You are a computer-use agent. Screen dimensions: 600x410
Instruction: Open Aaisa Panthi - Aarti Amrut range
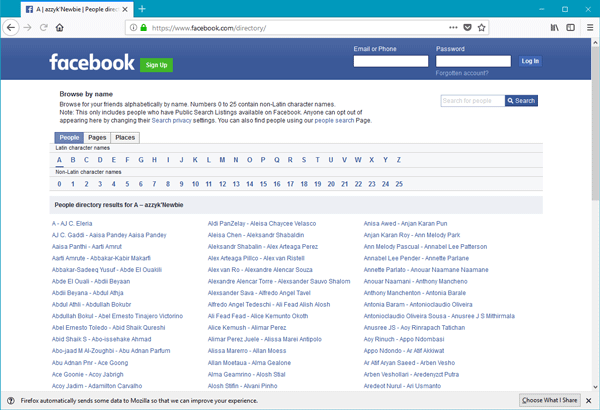click(x=87, y=247)
